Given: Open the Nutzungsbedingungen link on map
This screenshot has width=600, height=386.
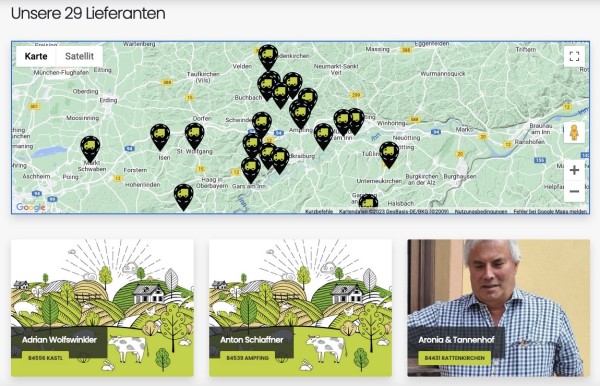Looking at the screenshot, I should (481, 211).
